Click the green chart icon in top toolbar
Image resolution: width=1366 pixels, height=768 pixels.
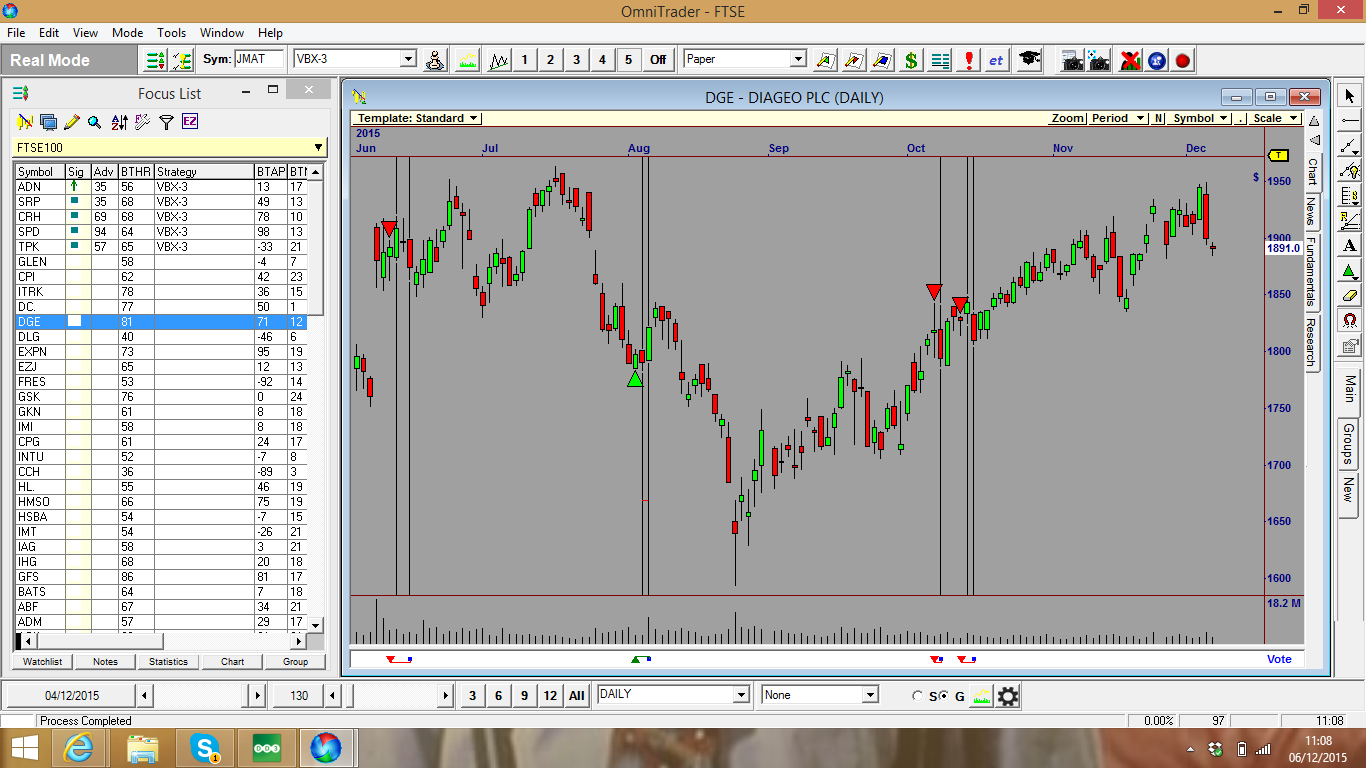(467, 60)
